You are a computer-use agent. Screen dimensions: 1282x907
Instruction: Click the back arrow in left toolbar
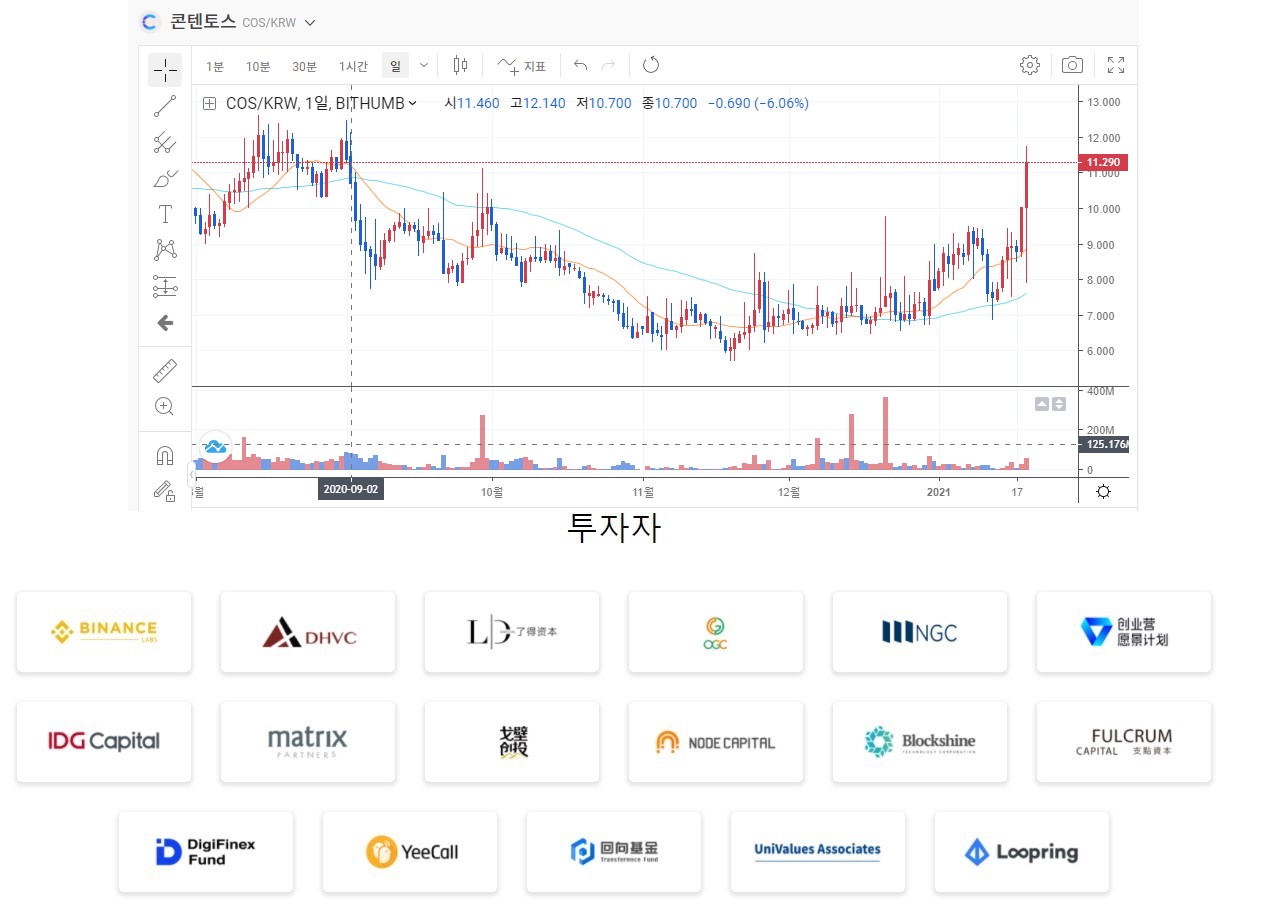[x=165, y=323]
